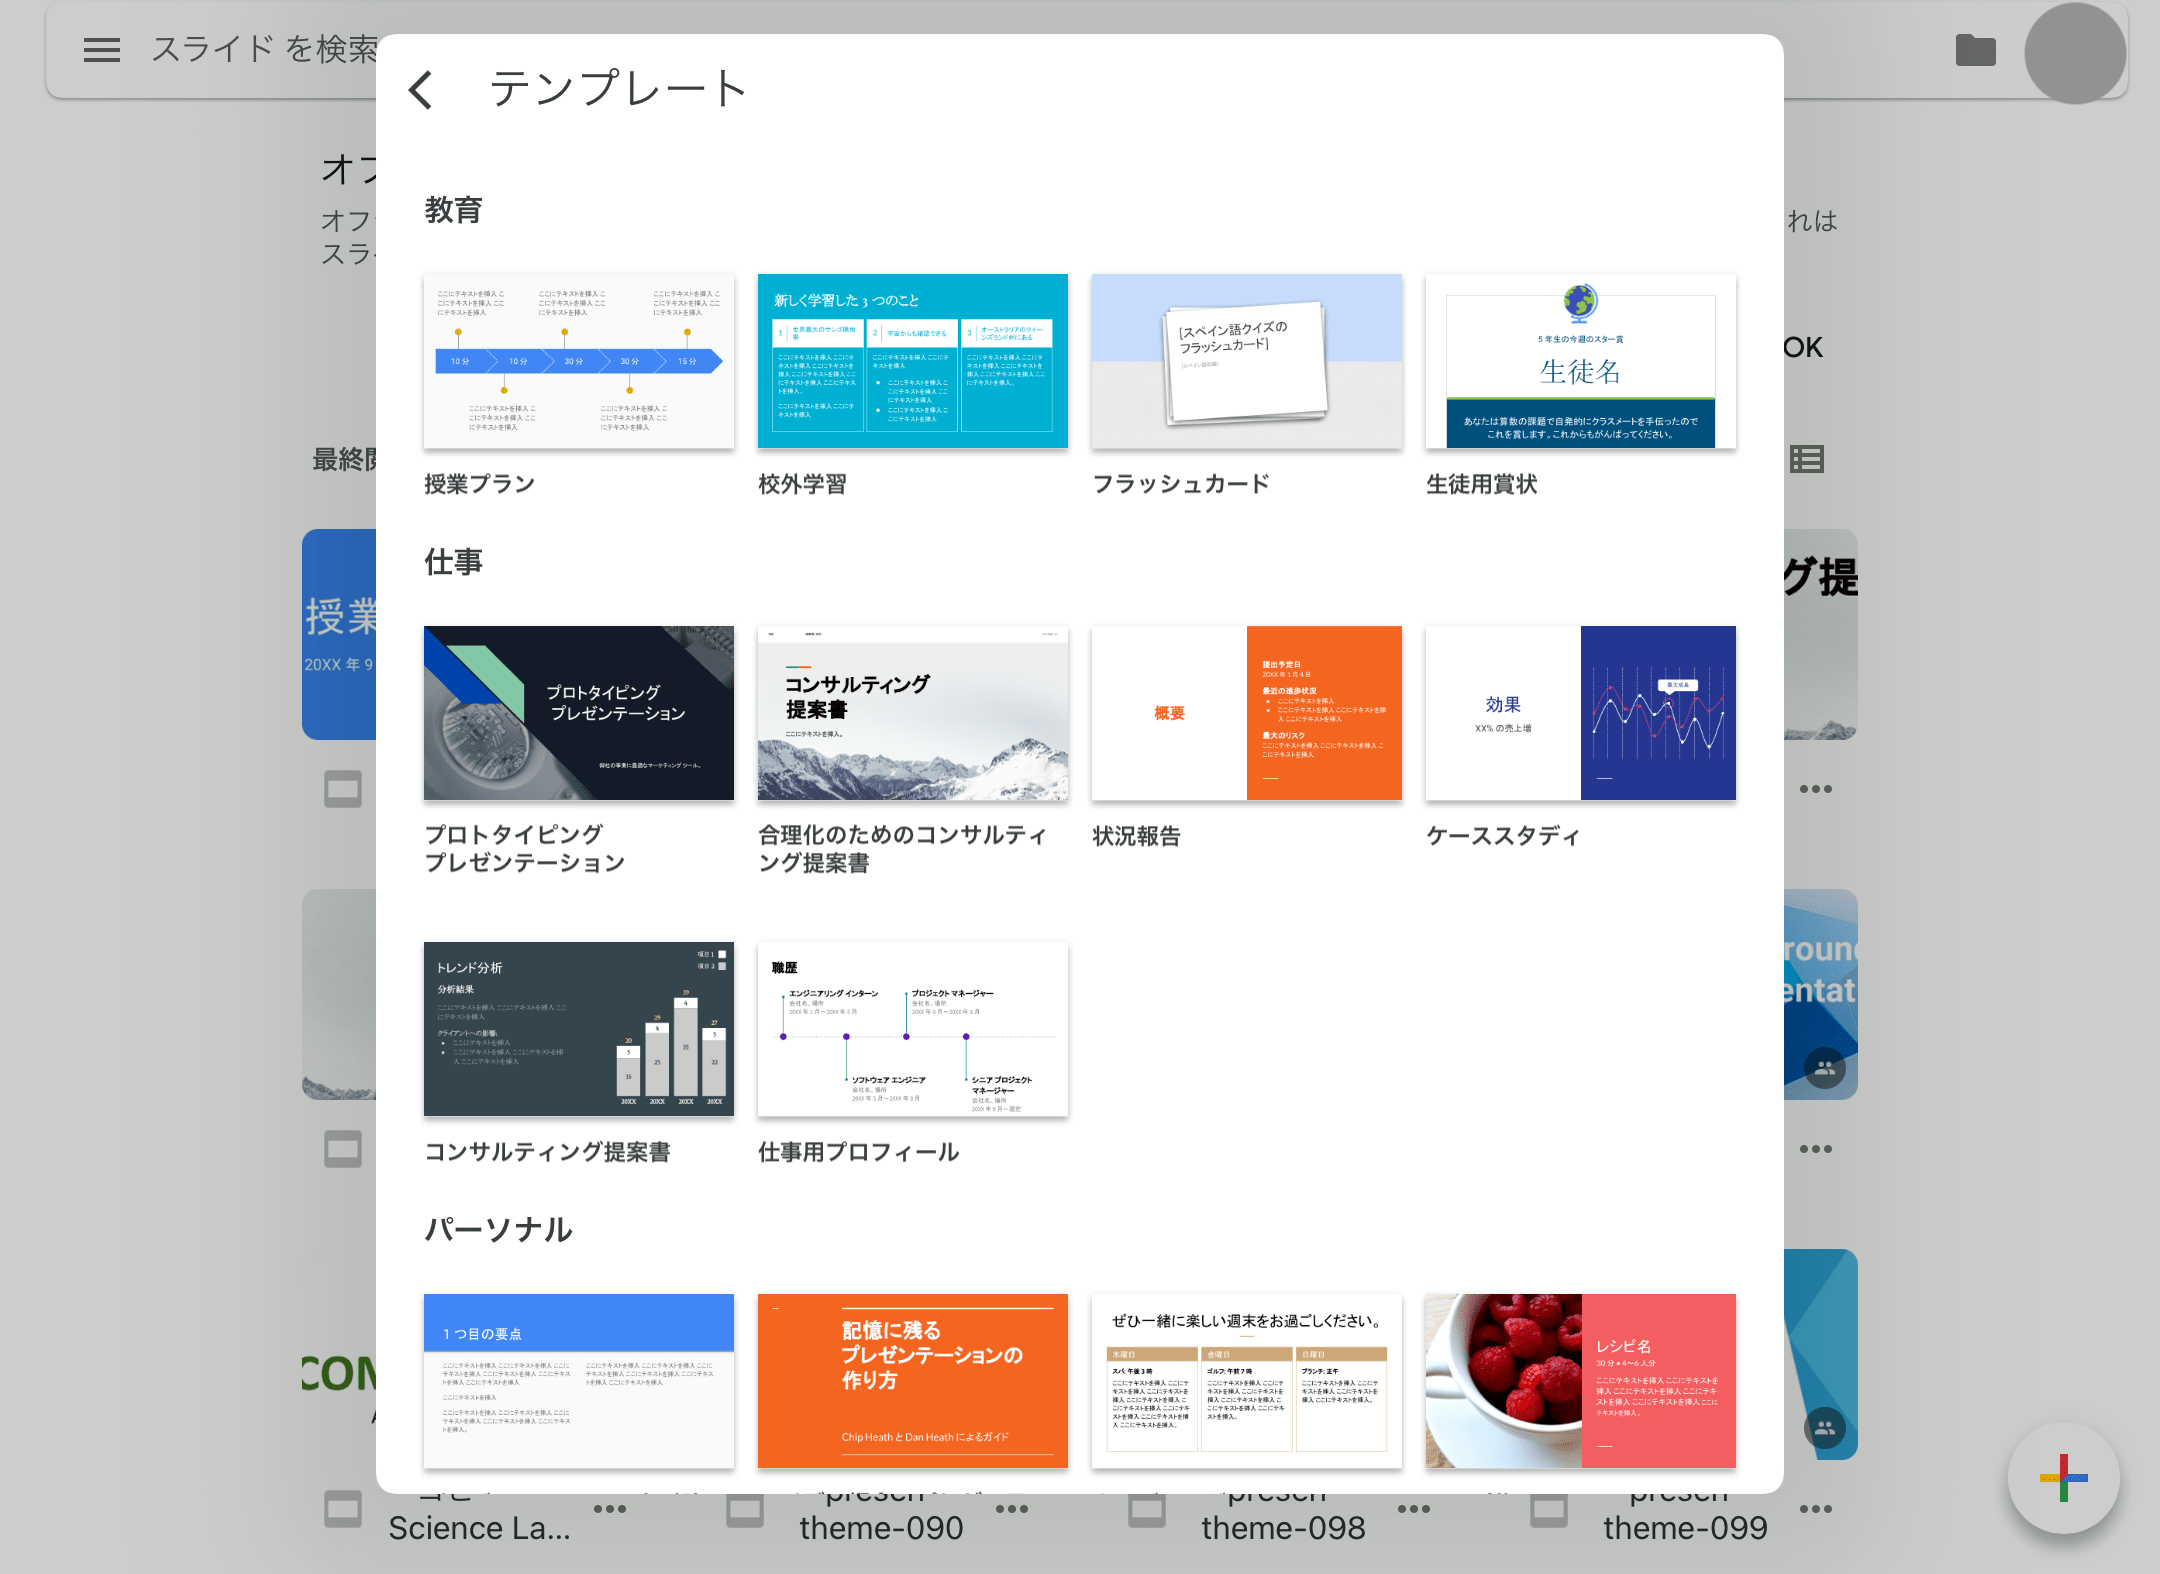2160x1574 pixels.
Task: Click the slides file icon beside Science La...
Action: click(343, 1510)
